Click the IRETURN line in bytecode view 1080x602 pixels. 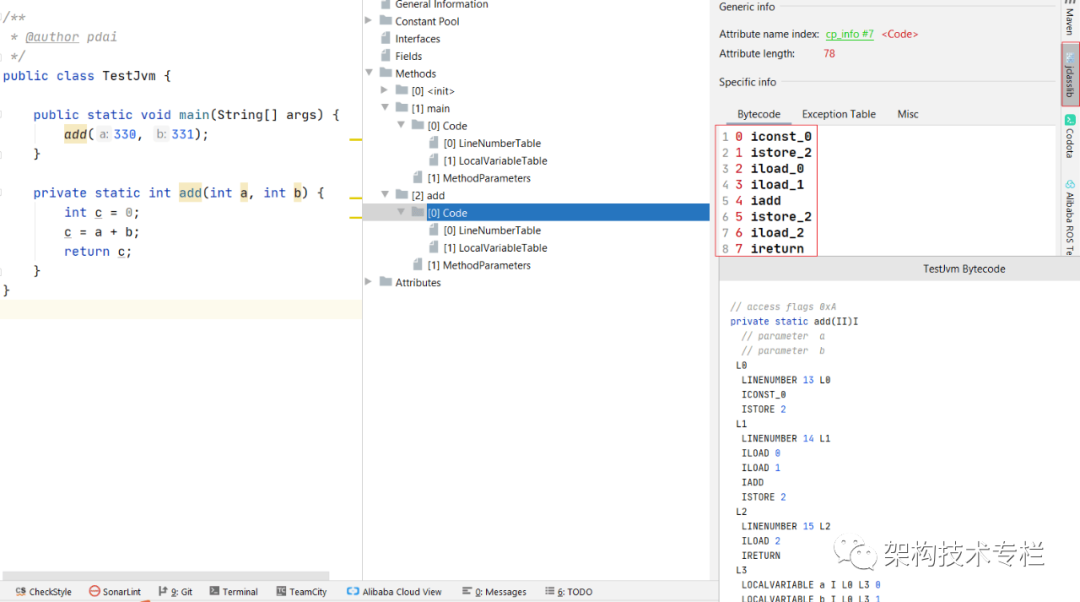click(760, 555)
